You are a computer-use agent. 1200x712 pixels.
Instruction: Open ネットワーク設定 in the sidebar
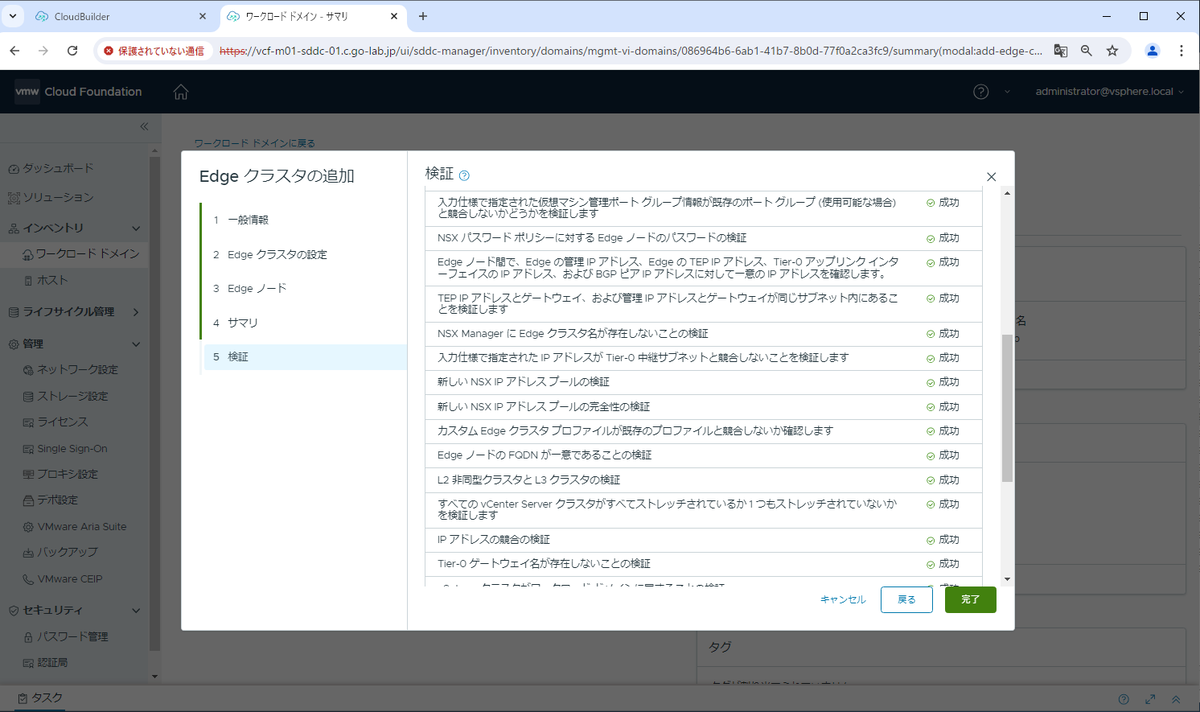[x=75, y=369]
